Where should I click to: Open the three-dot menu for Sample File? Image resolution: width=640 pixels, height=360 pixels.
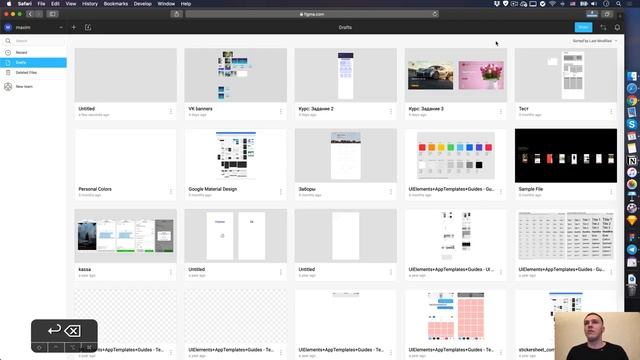(x=611, y=191)
